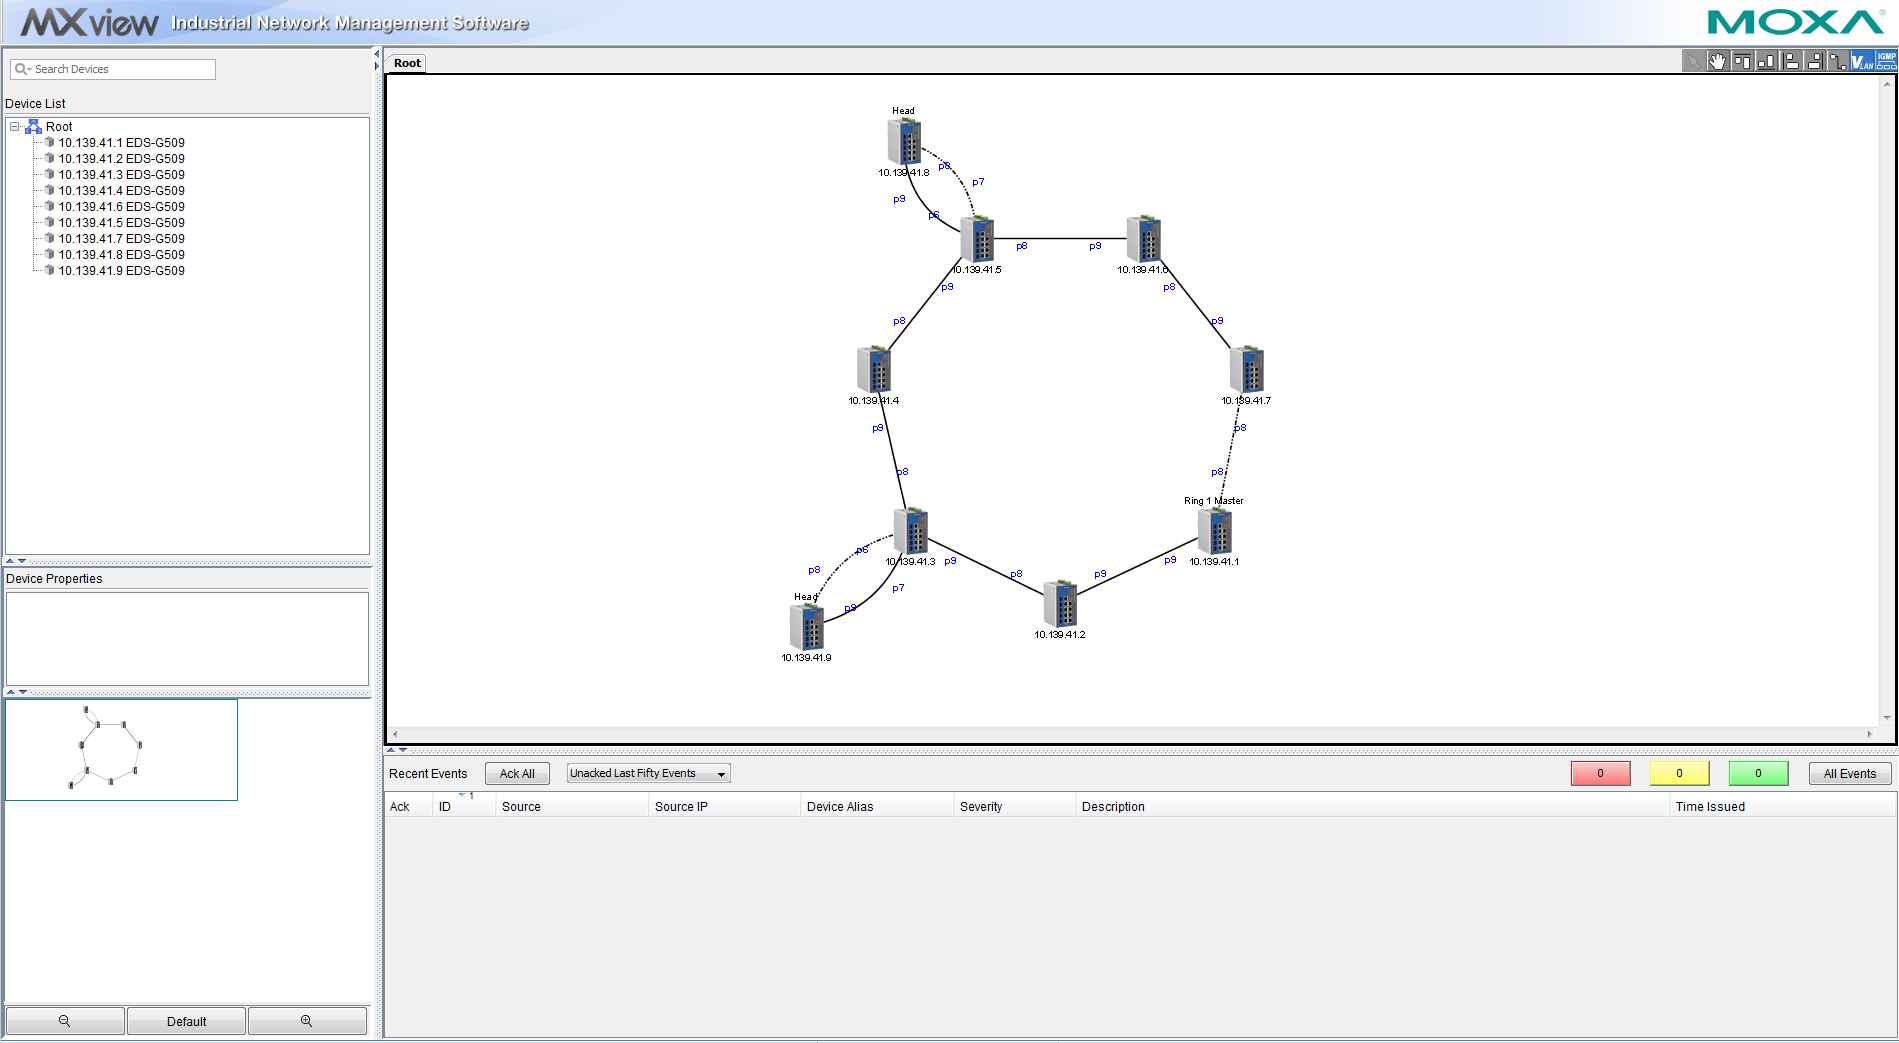1899x1043 pixels.
Task: Open All Events
Action: coord(1849,774)
